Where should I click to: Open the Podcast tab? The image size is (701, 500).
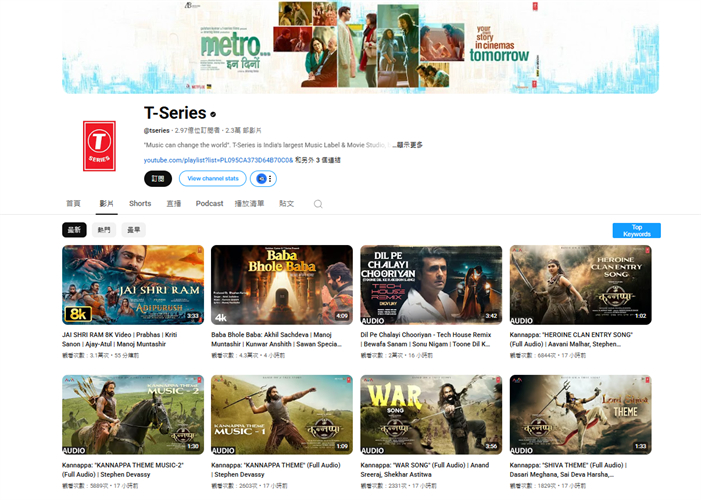pyautogui.click(x=209, y=203)
